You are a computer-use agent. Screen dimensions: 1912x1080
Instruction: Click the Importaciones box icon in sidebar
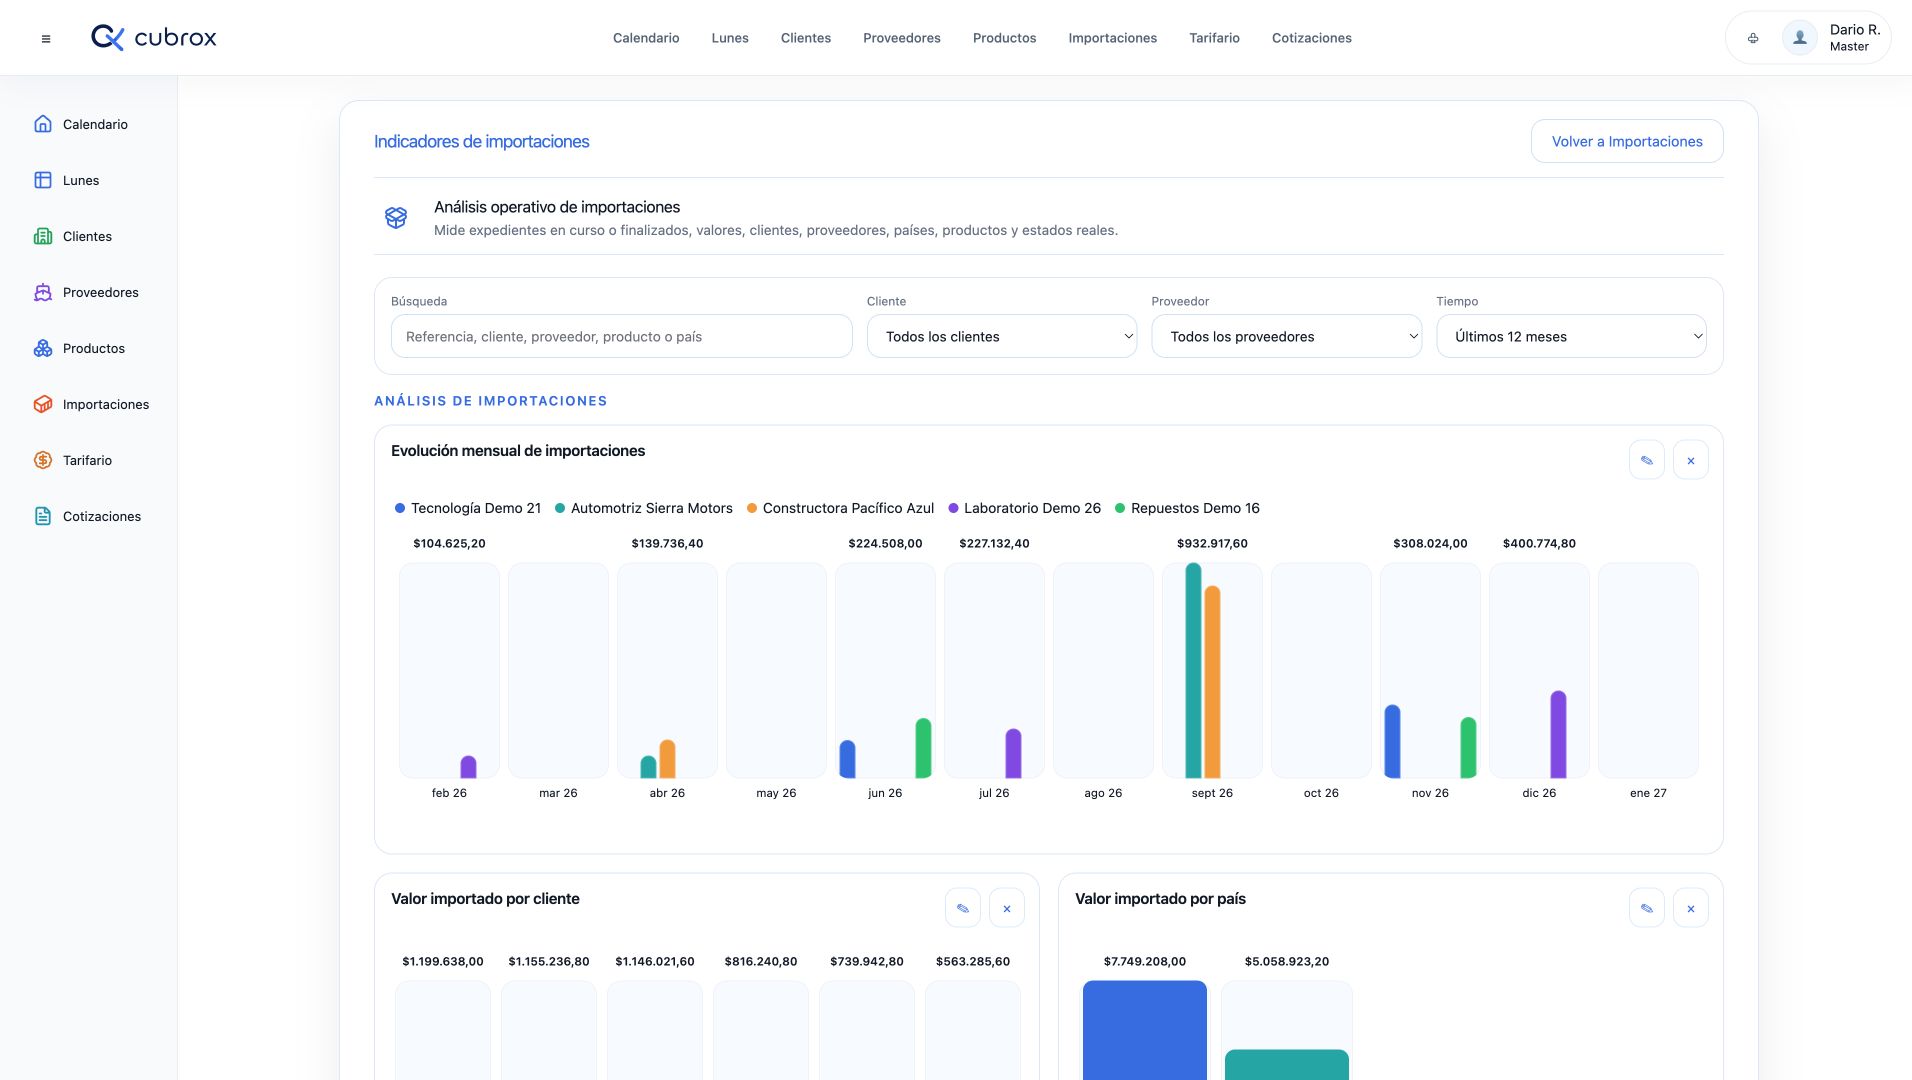coord(43,404)
